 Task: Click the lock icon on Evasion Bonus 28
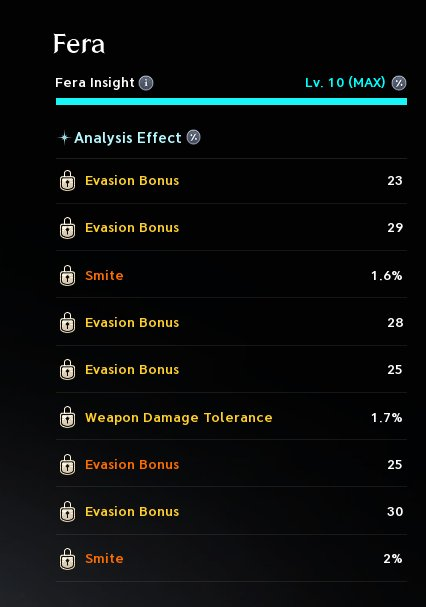click(67, 322)
